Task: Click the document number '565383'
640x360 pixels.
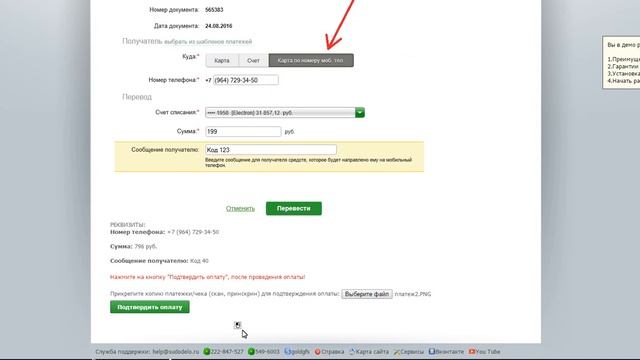Action: [x=214, y=10]
